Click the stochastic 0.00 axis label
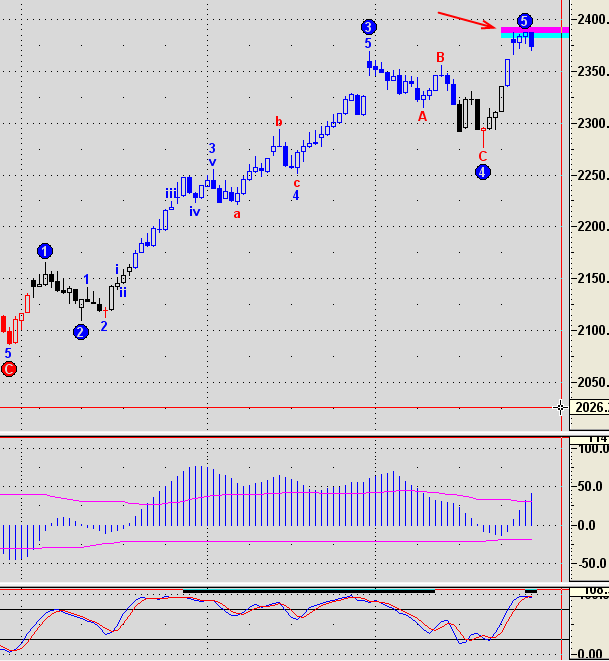Screen dimensions: 609x661 [x=590, y=654]
